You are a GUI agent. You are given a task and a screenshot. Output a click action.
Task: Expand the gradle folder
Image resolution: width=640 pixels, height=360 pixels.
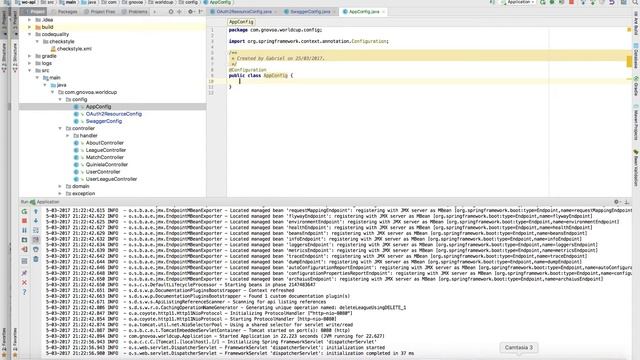tap(29, 56)
